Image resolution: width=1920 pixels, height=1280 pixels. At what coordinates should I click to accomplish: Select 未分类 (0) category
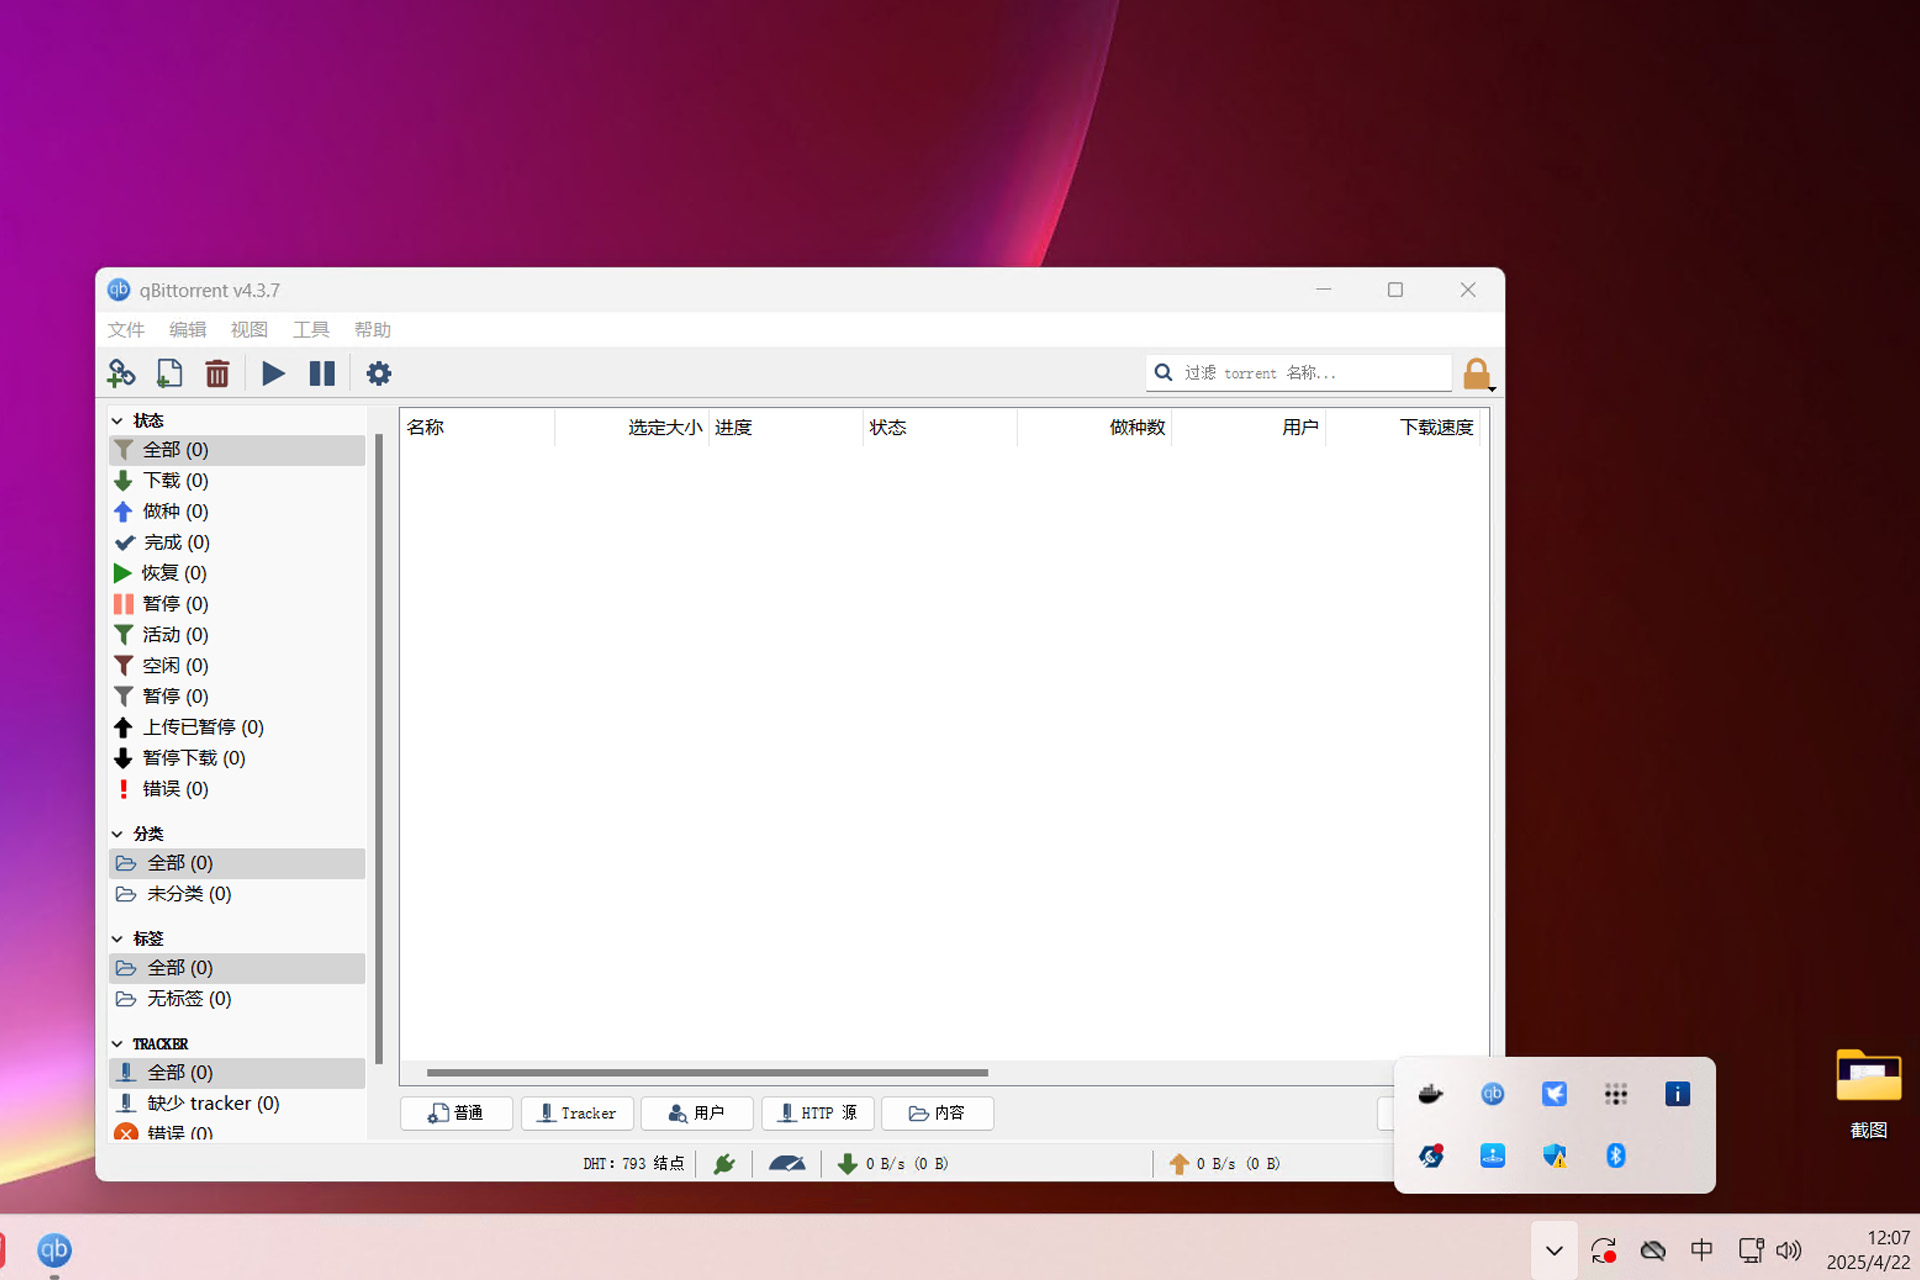[x=237, y=894]
